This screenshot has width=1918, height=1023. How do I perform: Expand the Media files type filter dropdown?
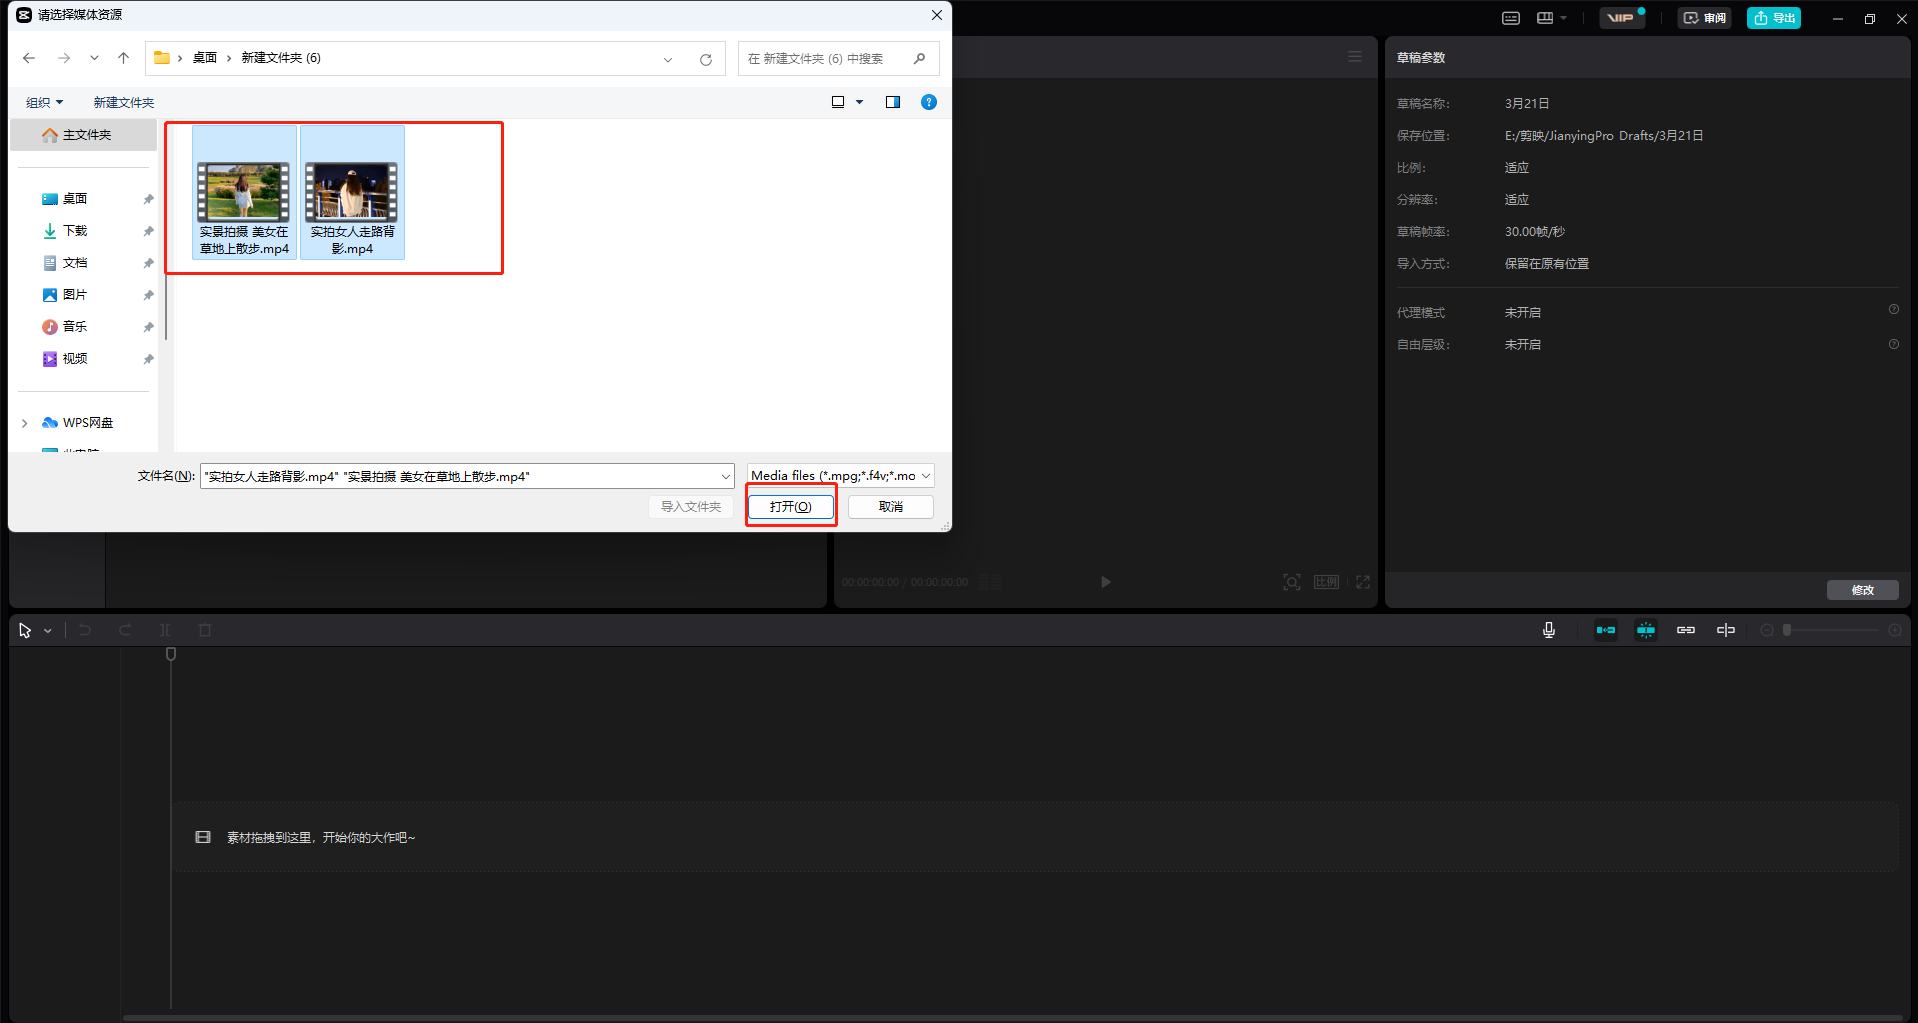[926, 476]
